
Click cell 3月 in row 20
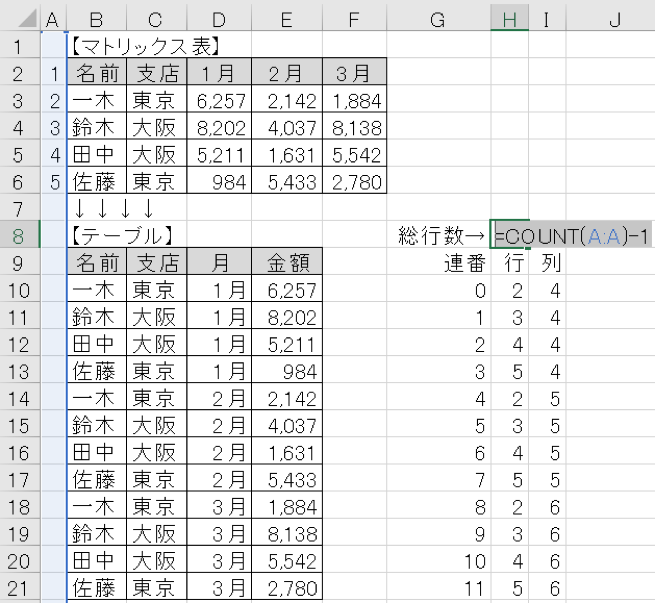pyautogui.click(x=219, y=561)
